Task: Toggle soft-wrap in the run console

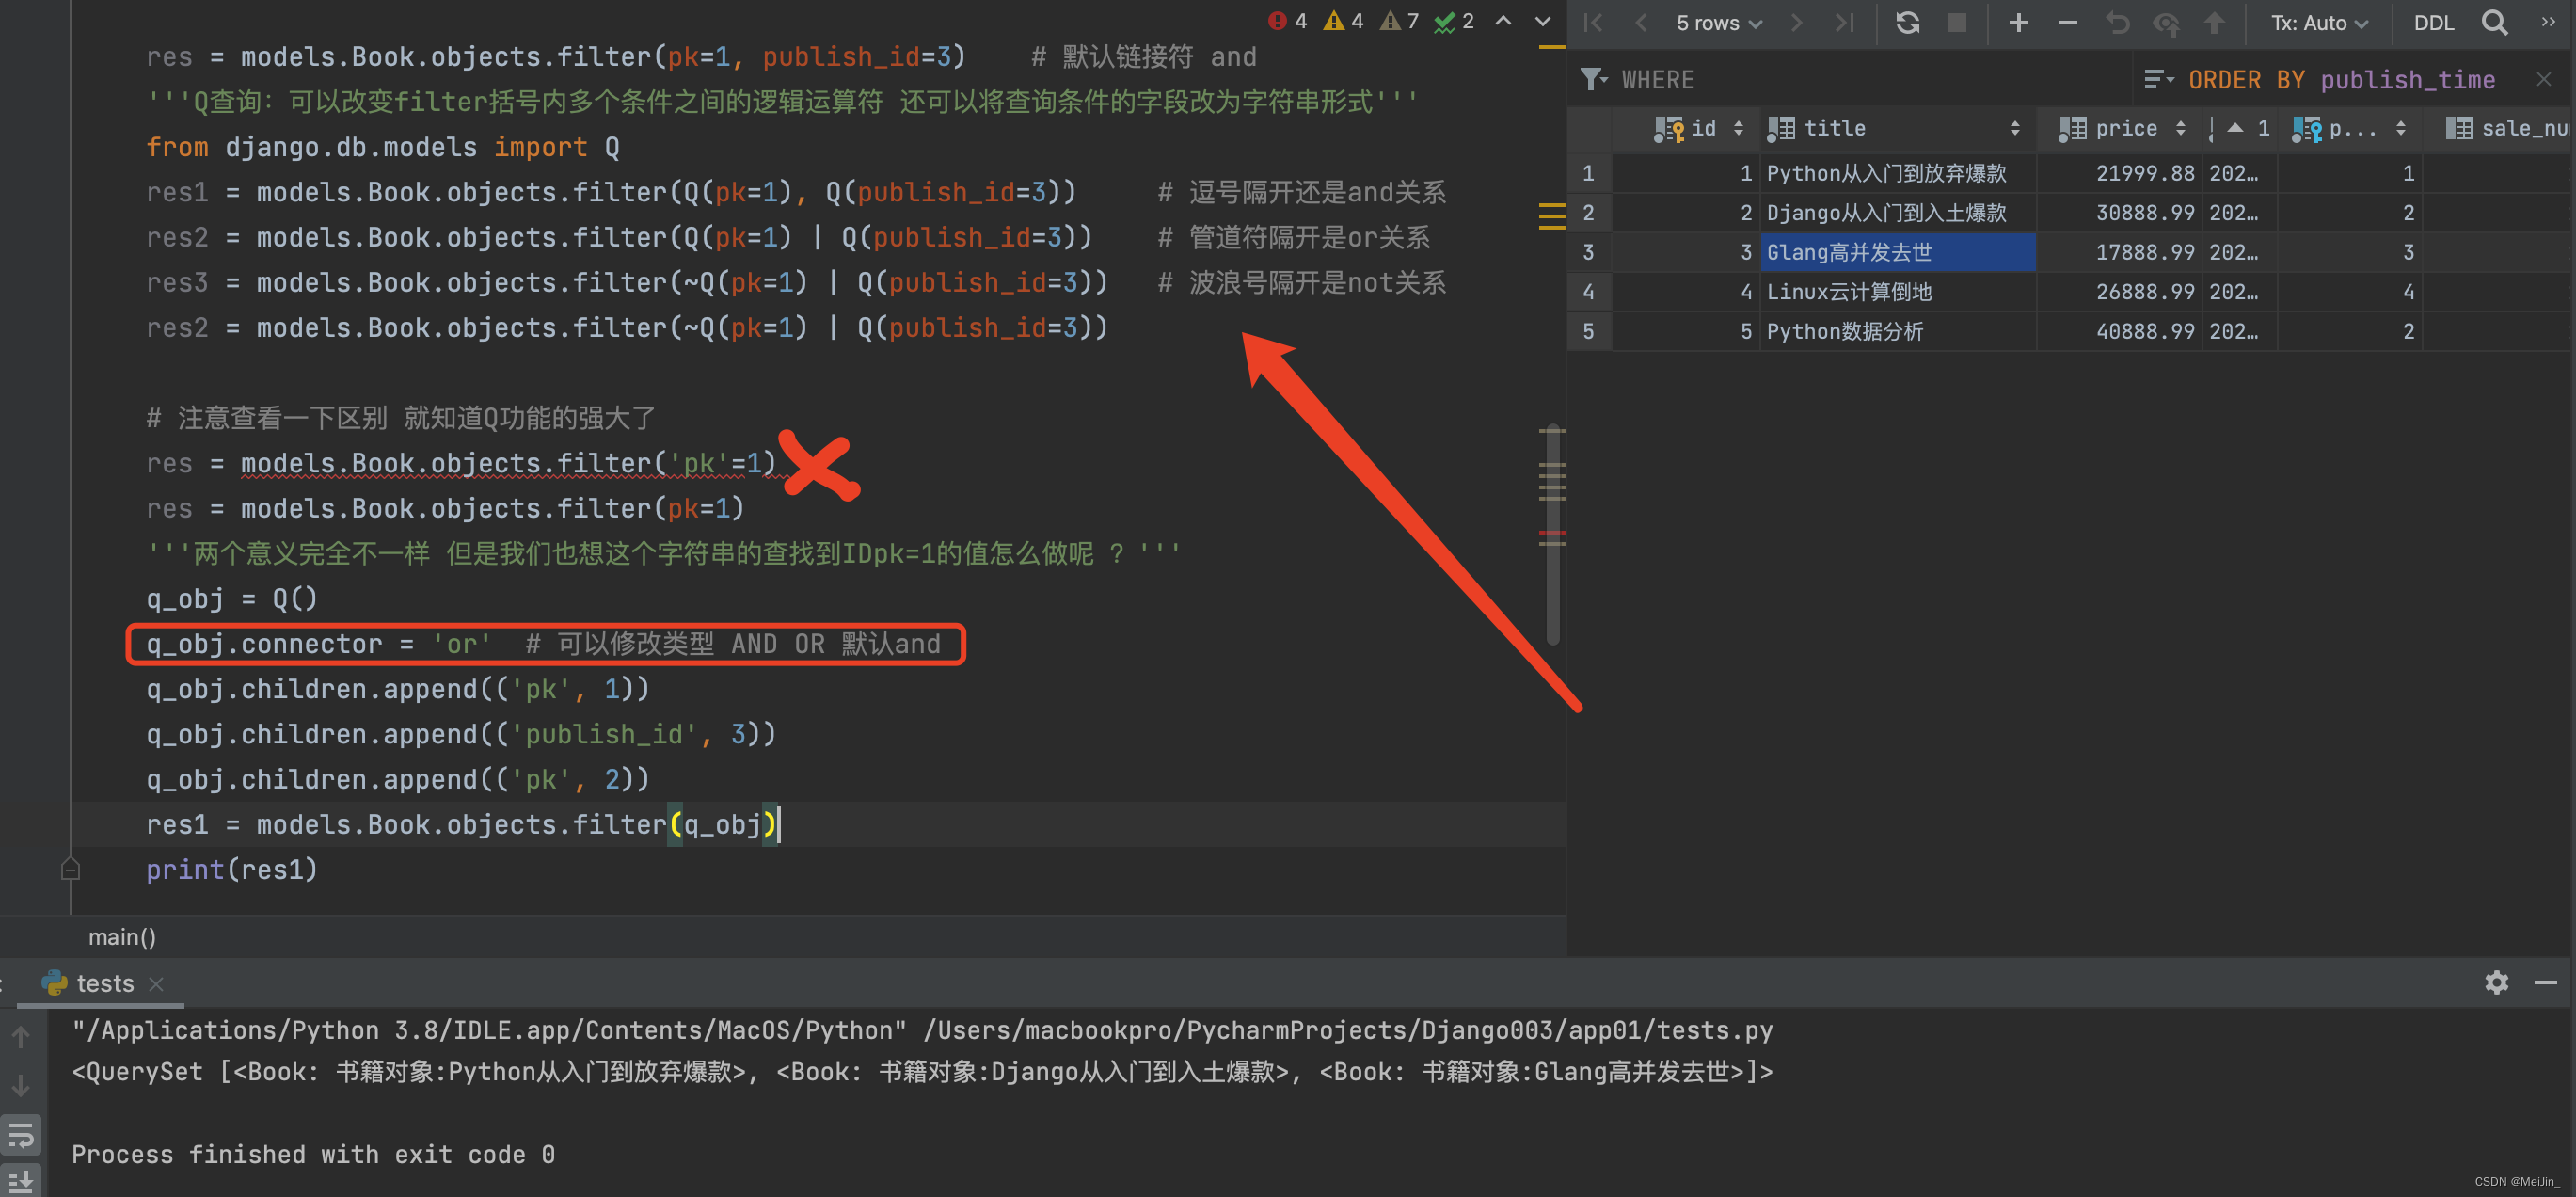Action: pos(21,1136)
